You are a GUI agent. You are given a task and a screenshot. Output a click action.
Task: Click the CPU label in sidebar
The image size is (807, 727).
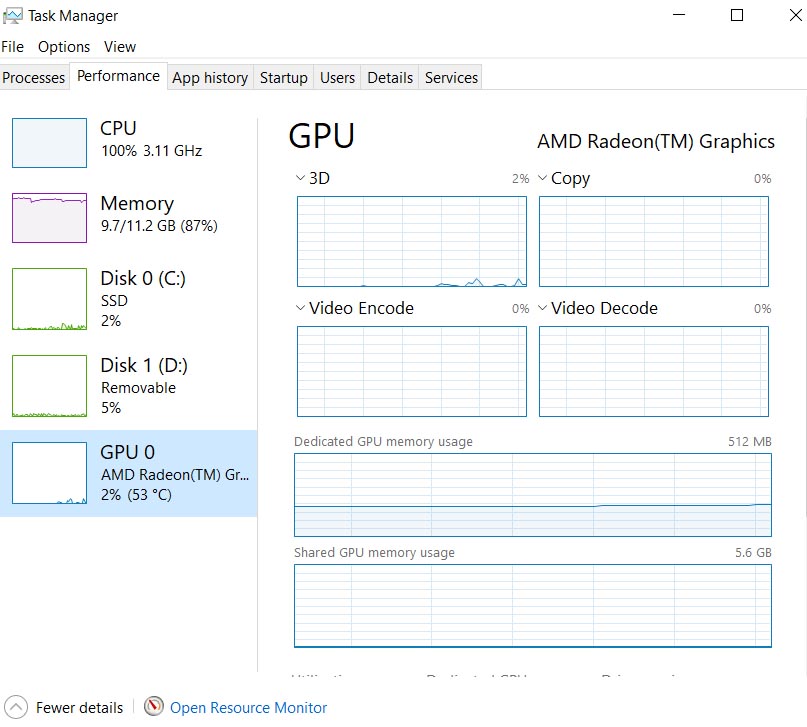[118, 128]
